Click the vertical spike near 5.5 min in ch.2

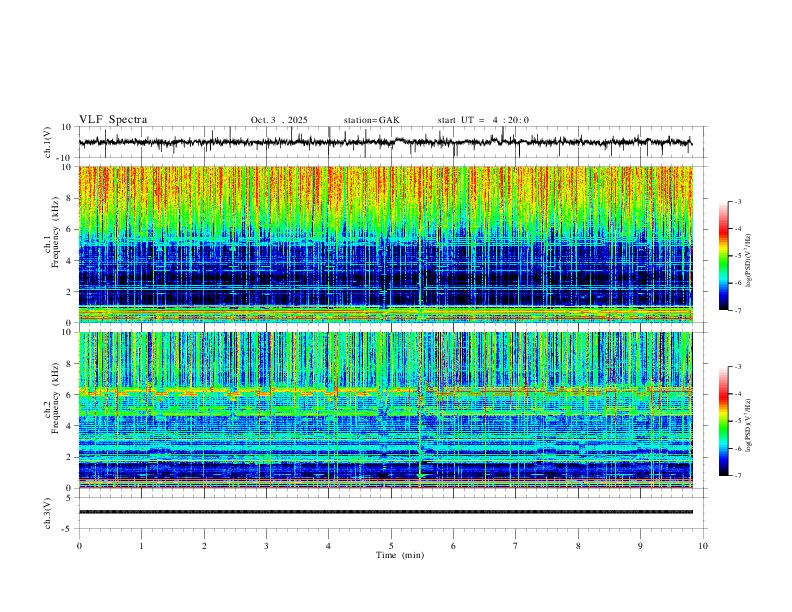point(420,410)
